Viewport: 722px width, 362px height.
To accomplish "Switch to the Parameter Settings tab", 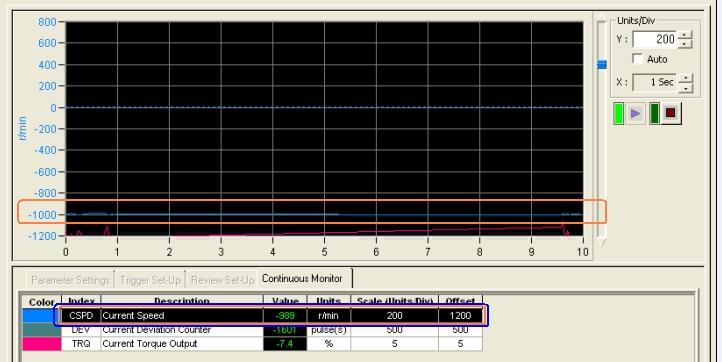I will tap(70, 280).
